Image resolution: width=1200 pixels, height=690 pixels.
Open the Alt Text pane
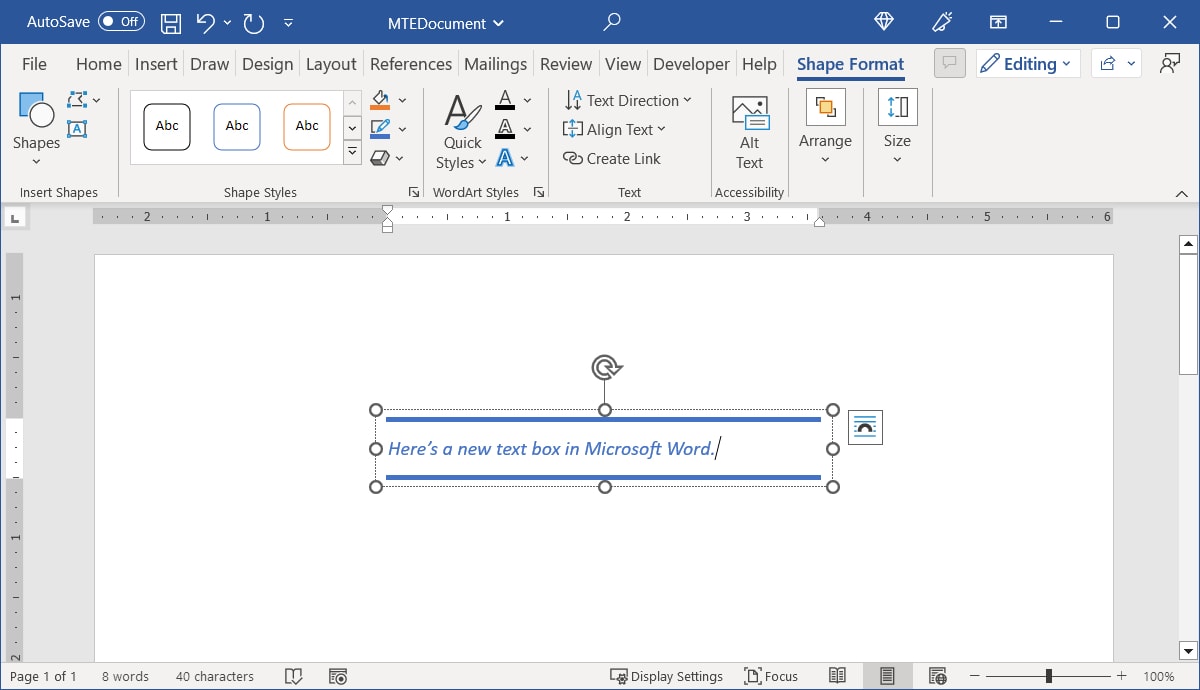[x=748, y=131]
